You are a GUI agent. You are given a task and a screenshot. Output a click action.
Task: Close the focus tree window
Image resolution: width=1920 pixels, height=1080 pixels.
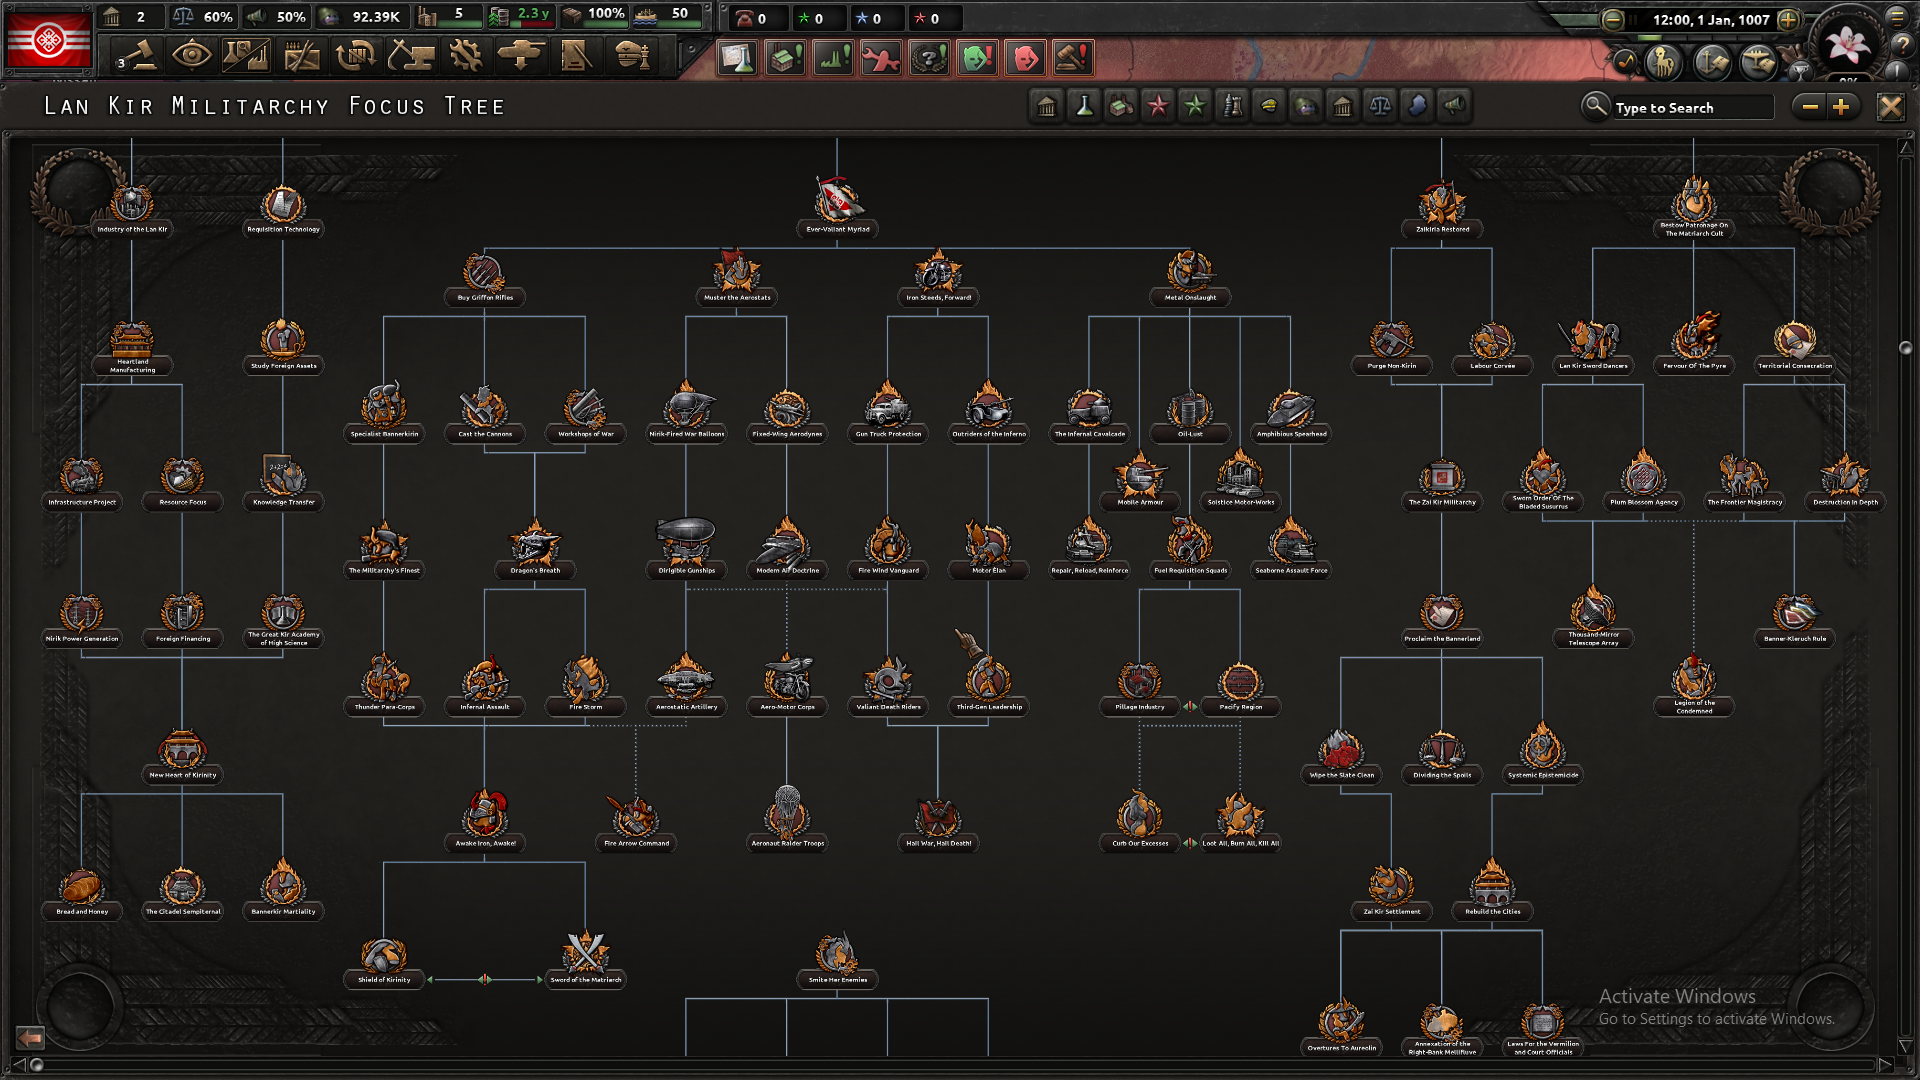(1890, 107)
